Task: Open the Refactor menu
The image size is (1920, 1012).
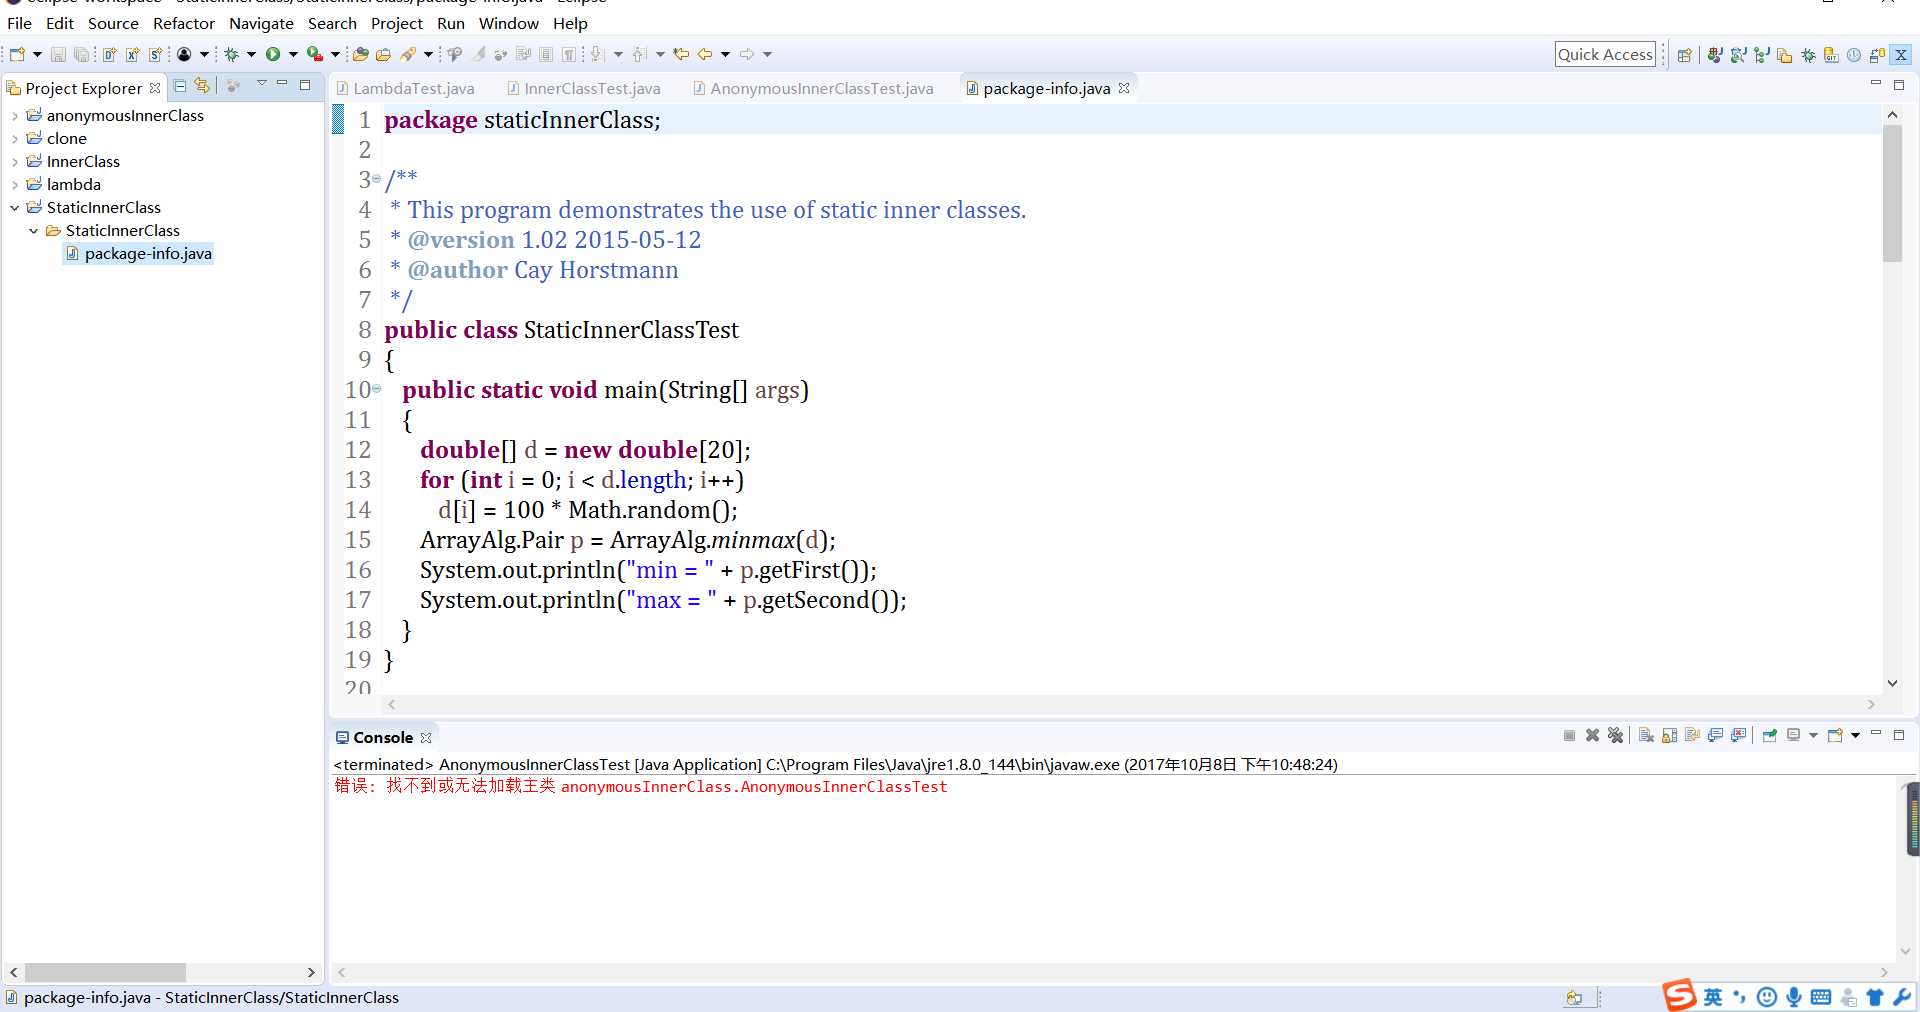Action: pyautogui.click(x=184, y=23)
